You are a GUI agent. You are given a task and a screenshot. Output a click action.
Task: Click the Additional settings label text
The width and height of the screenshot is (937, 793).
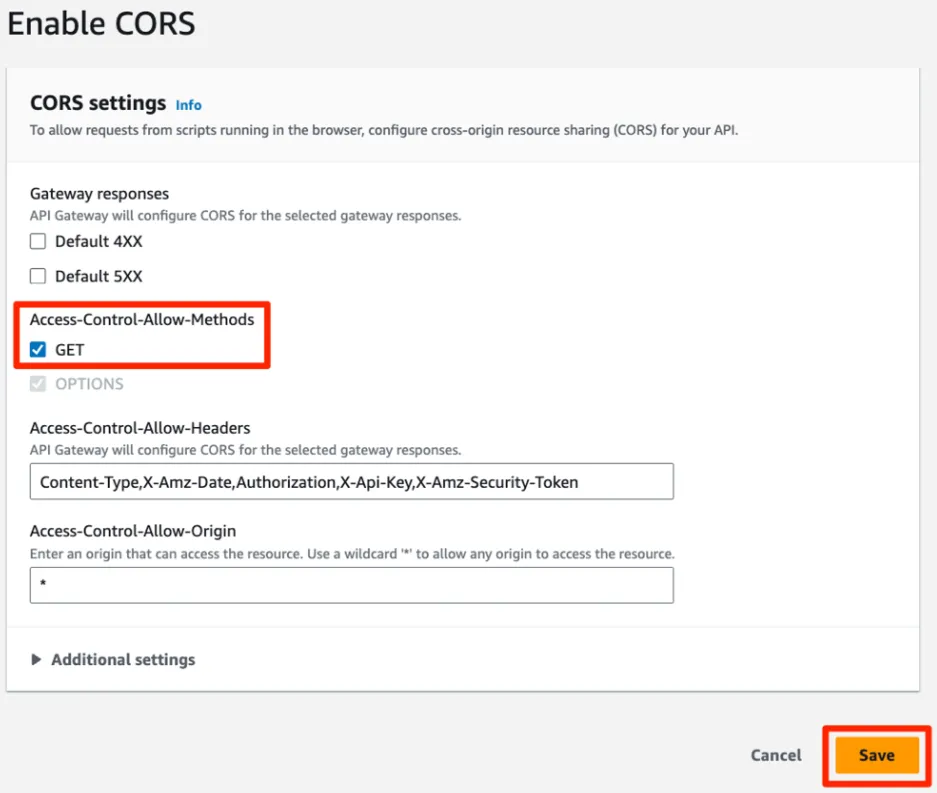pyautogui.click(x=123, y=660)
